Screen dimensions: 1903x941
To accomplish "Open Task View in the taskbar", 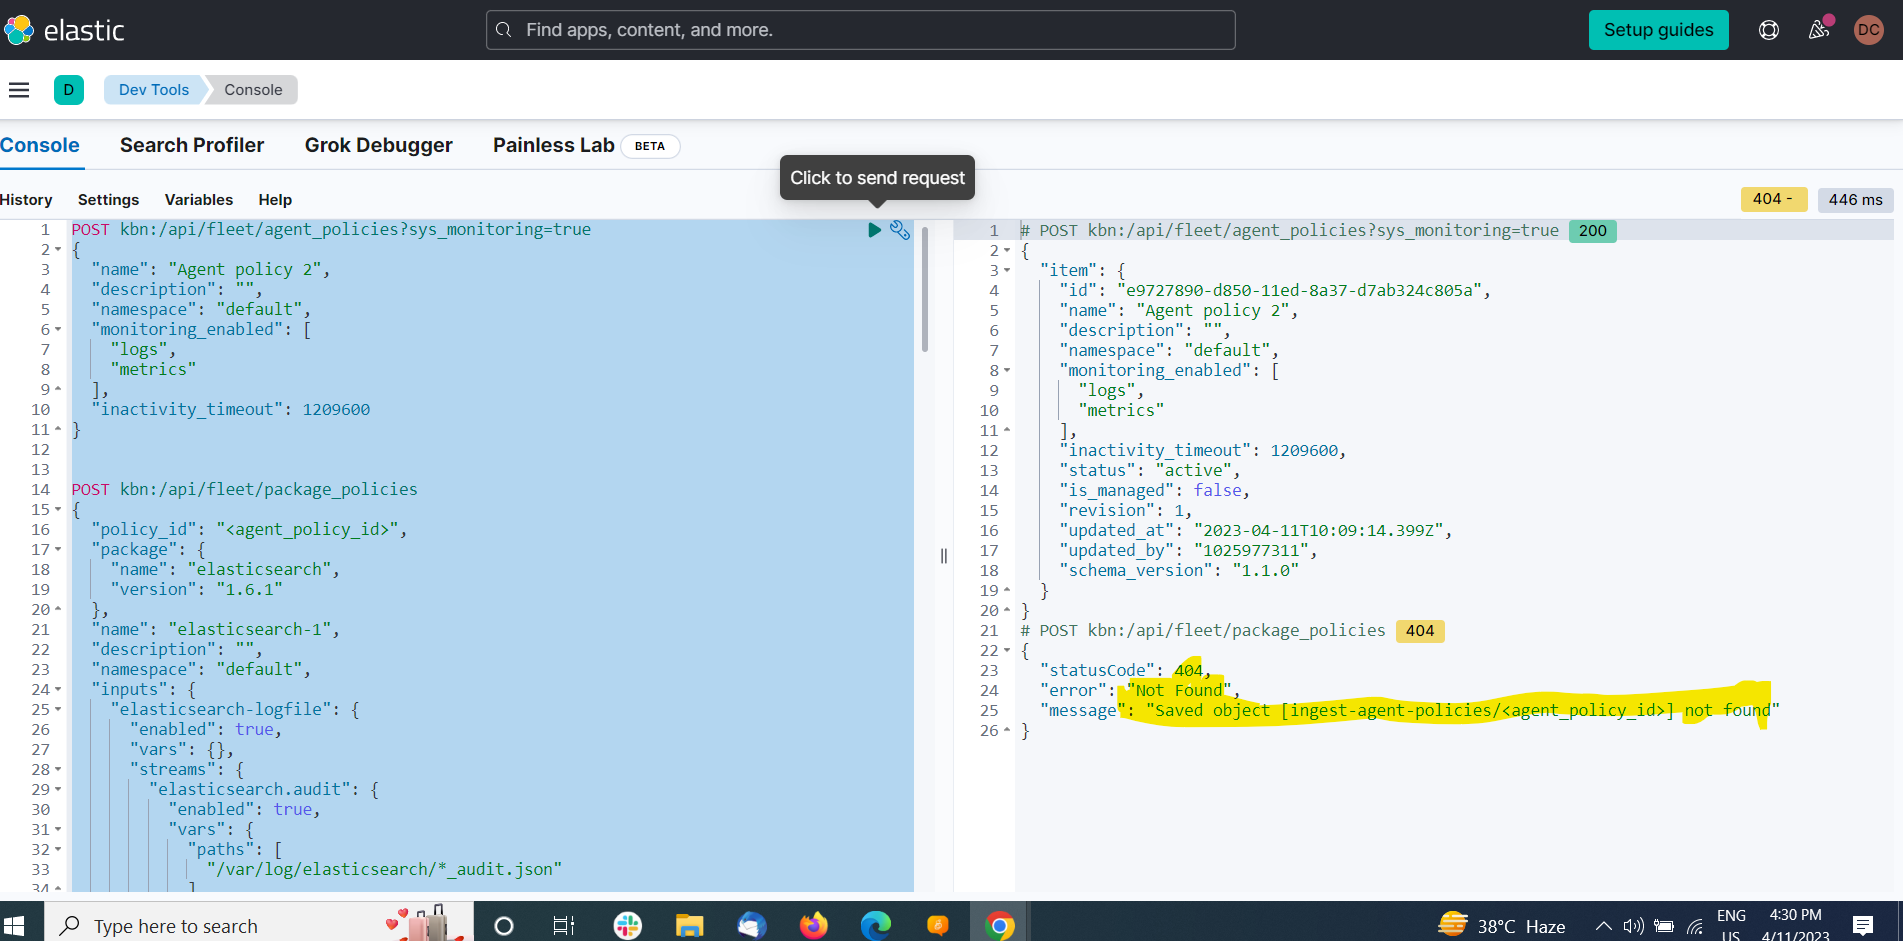I will pos(564,926).
